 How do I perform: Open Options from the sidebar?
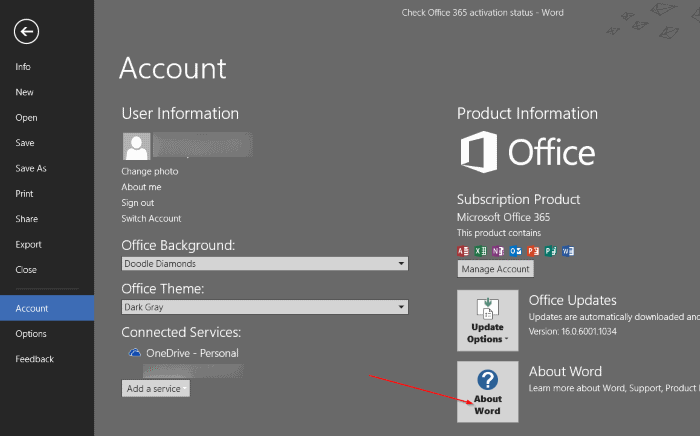(x=31, y=334)
